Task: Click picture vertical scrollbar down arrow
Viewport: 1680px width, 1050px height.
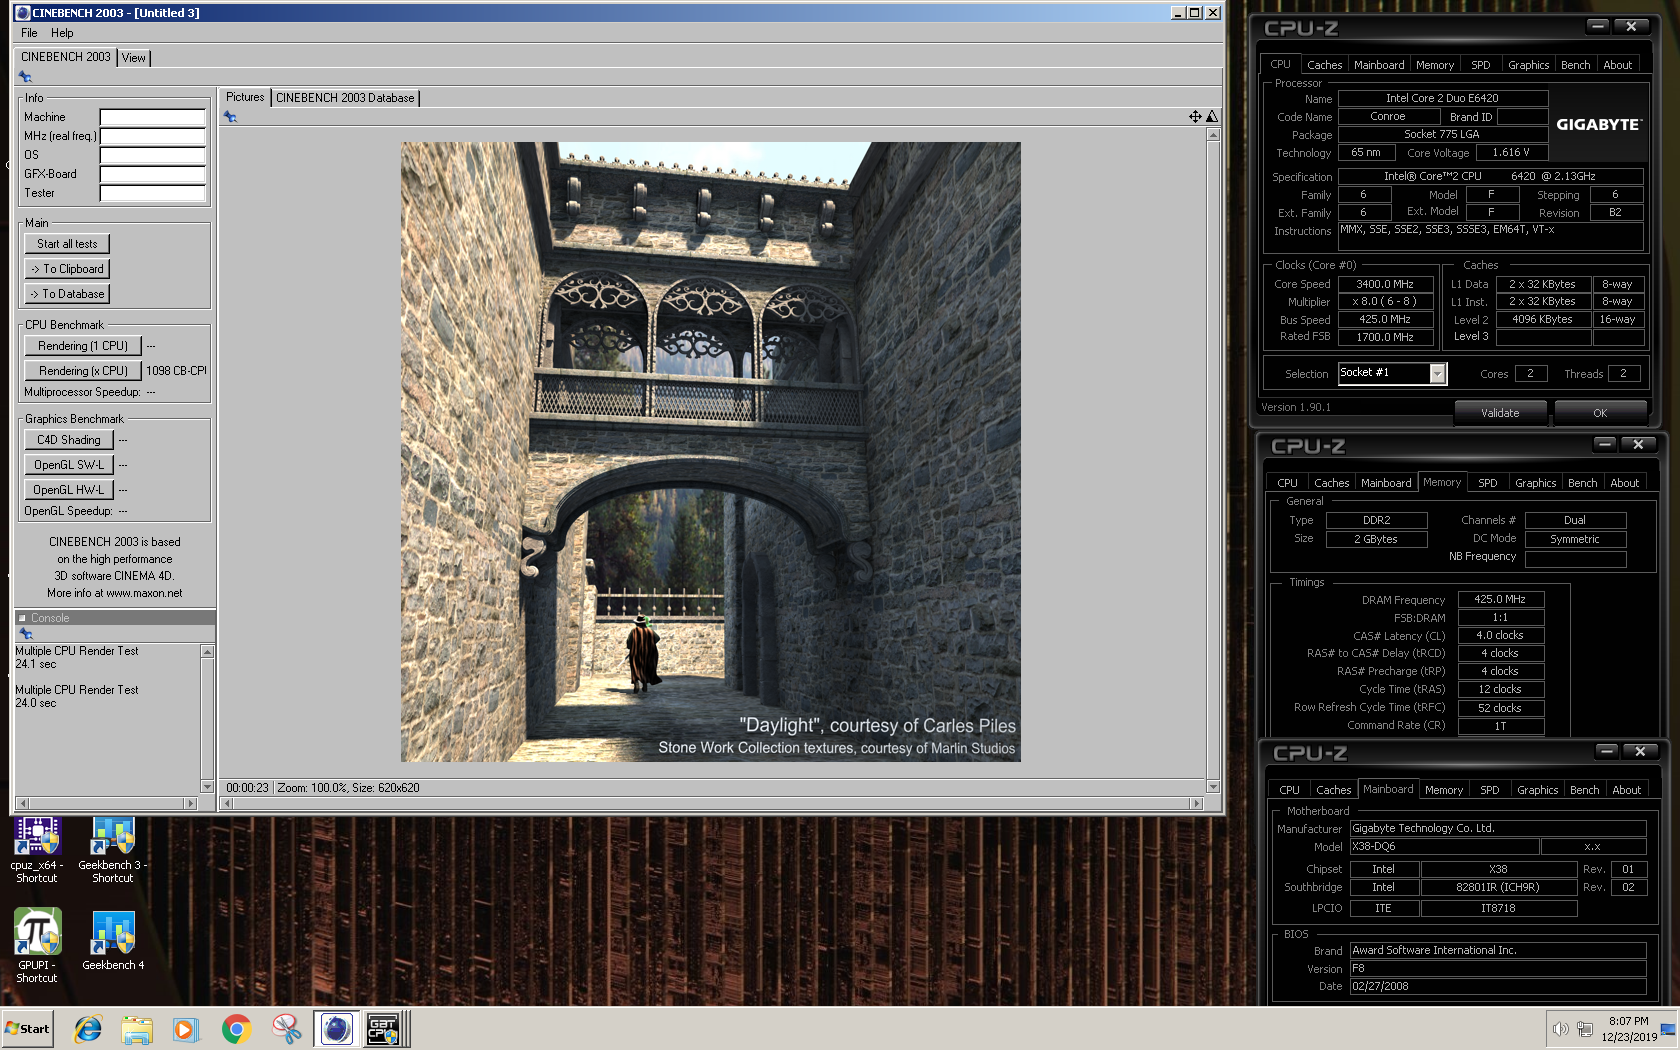Action: click(x=1213, y=787)
